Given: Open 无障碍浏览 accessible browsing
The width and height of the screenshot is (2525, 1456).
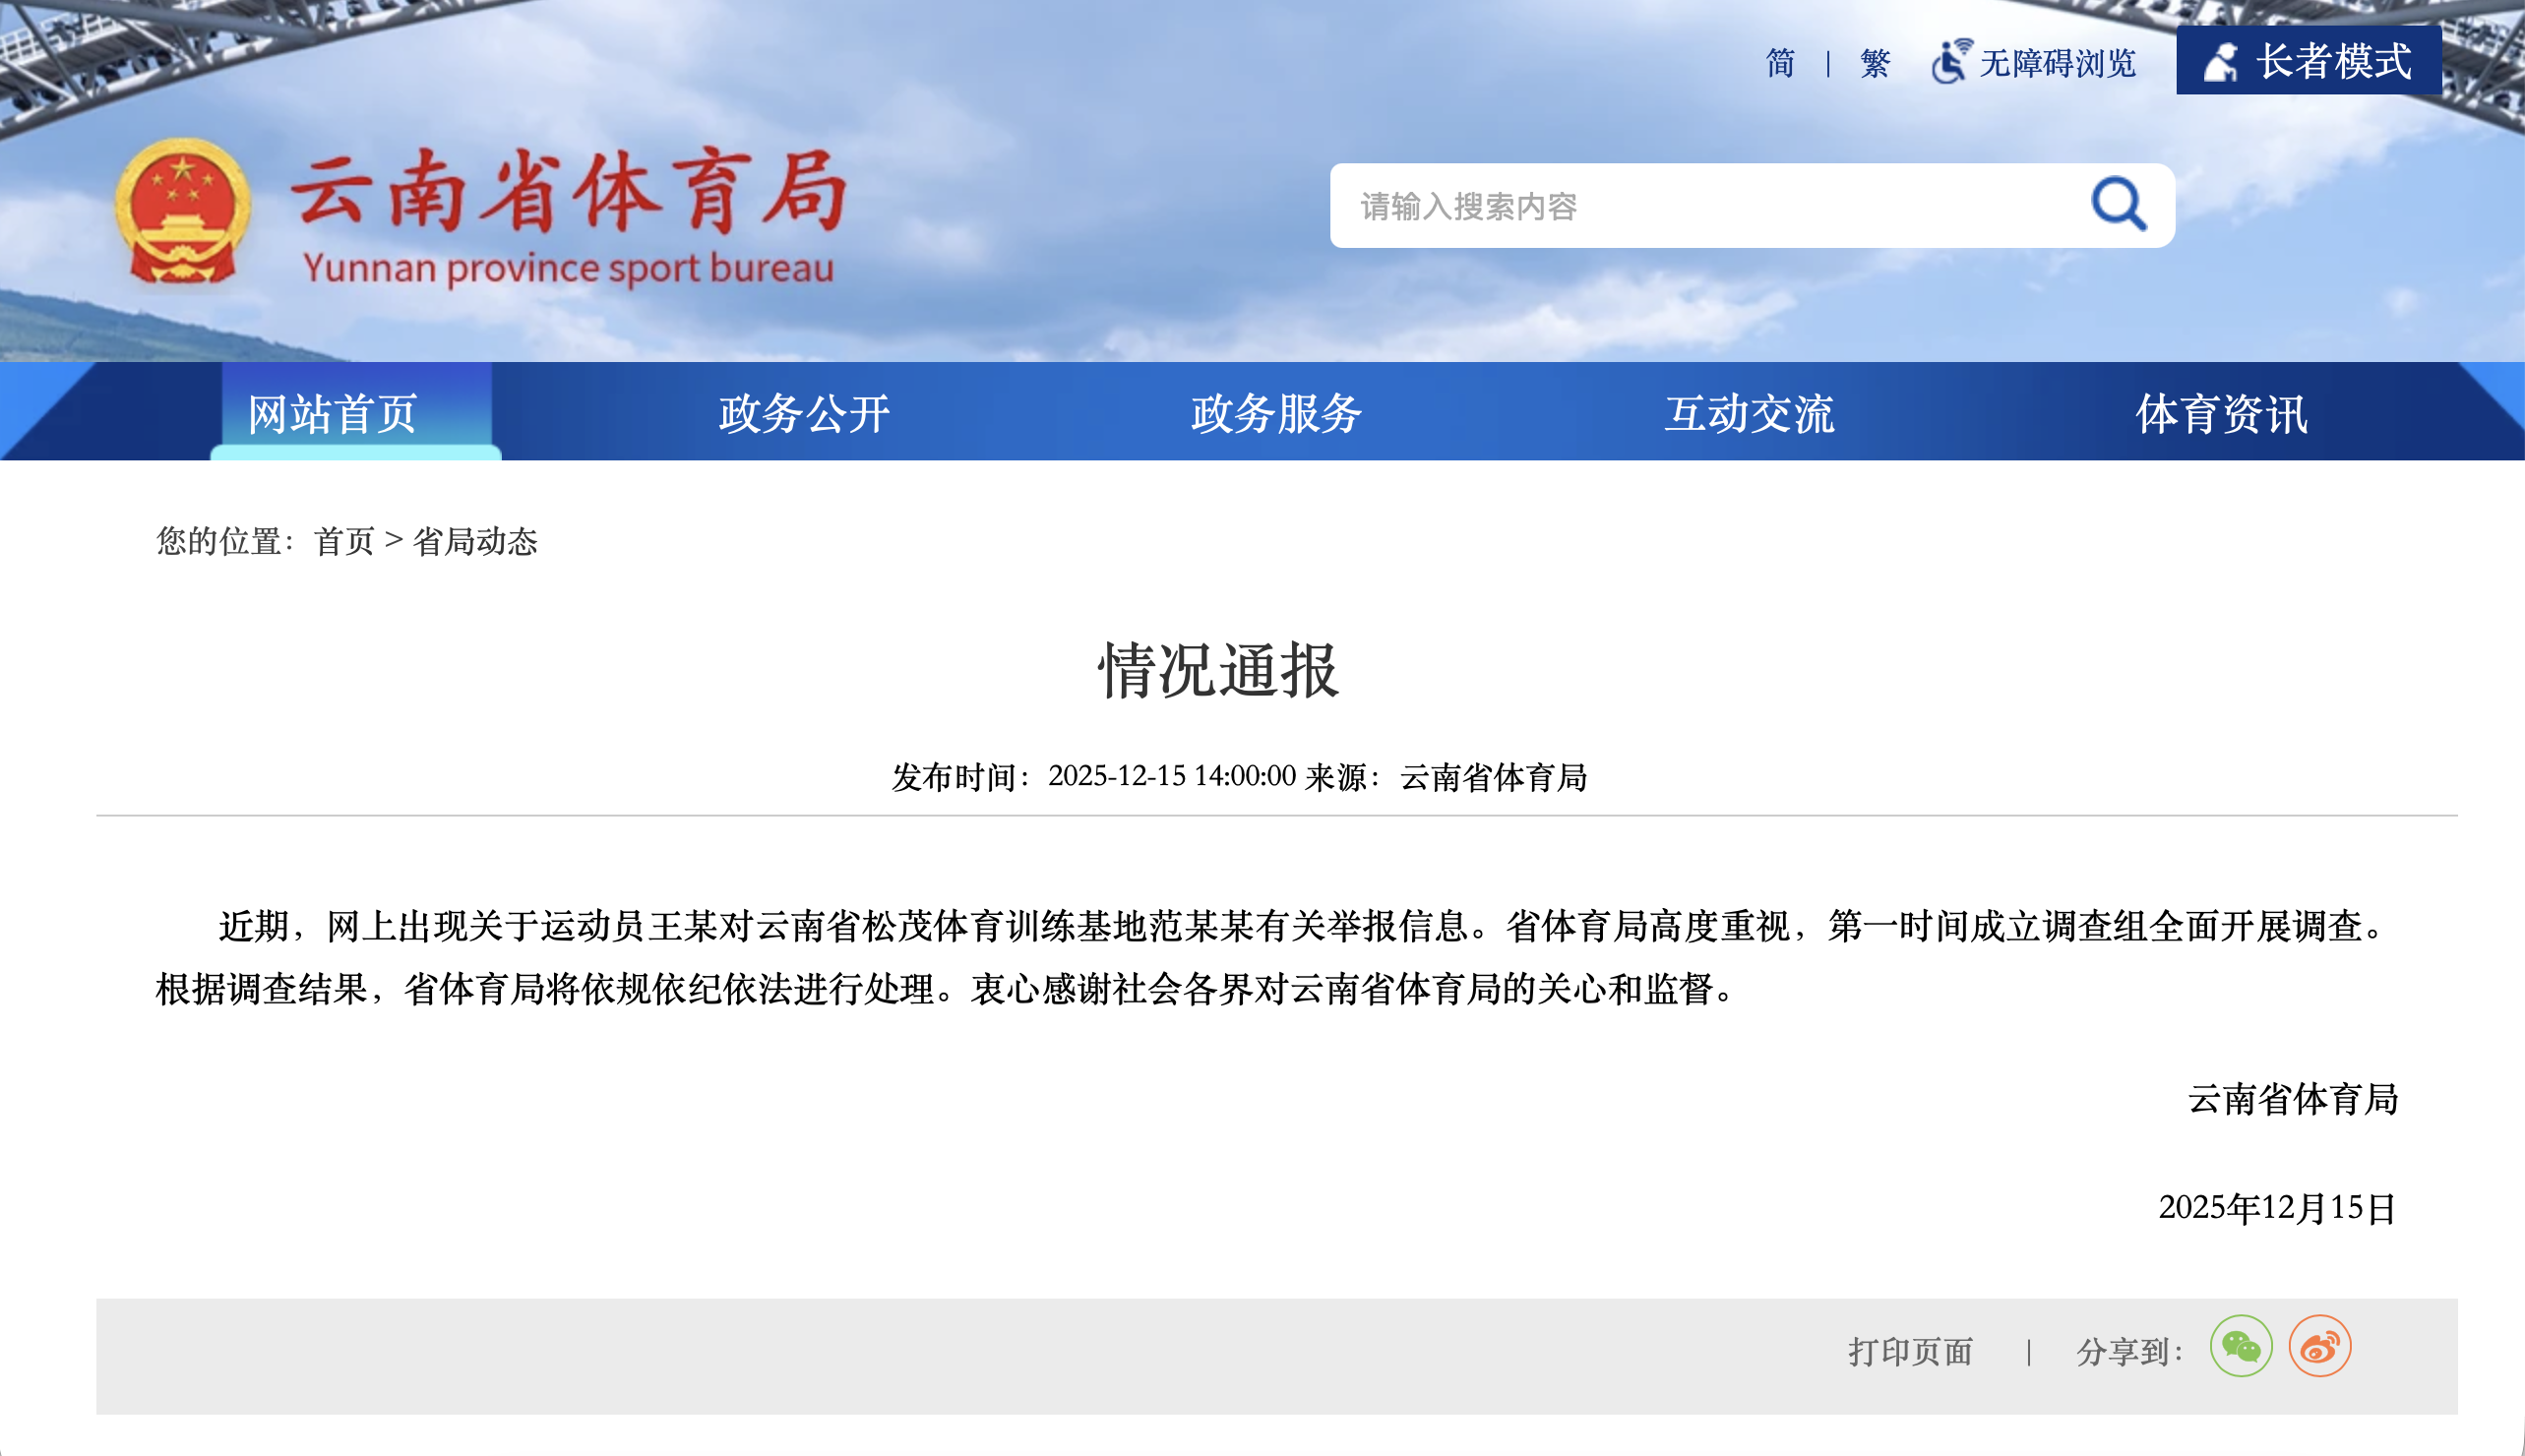Looking at the screenshot, I should tap(2057, 63).
